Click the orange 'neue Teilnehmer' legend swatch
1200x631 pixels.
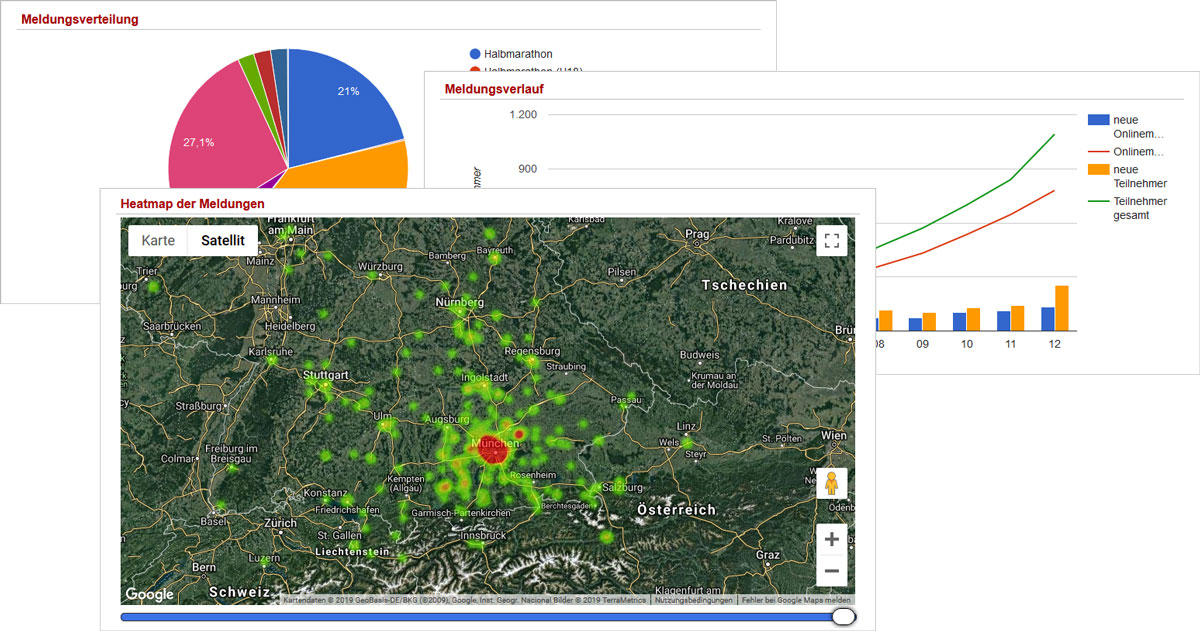click(x=1098, y=170)
